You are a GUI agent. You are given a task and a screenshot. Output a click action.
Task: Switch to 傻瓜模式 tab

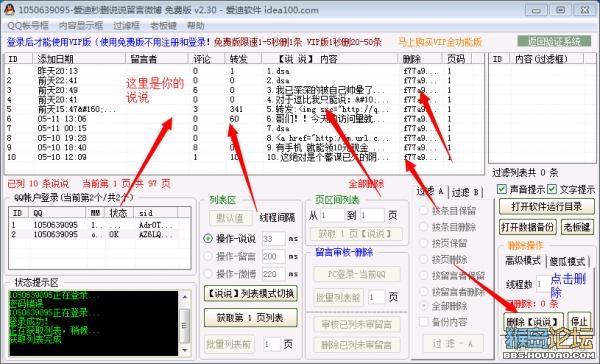tap(567, 261)
